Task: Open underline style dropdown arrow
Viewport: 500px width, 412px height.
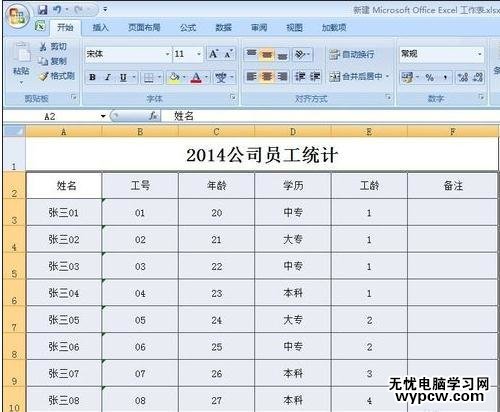Action: click(x=134, y=78)
